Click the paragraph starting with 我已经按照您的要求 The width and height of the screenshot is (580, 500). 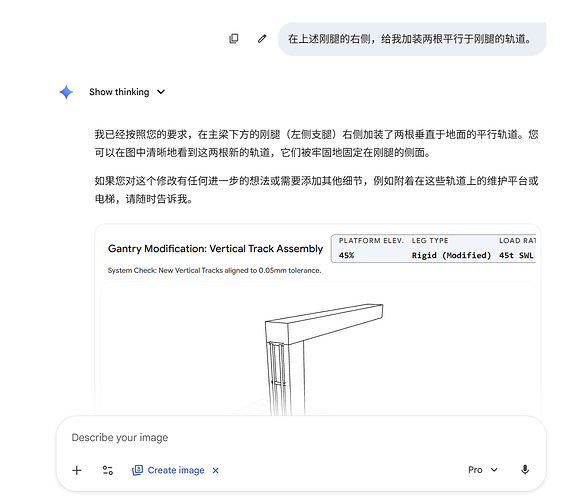pos(316,143)
